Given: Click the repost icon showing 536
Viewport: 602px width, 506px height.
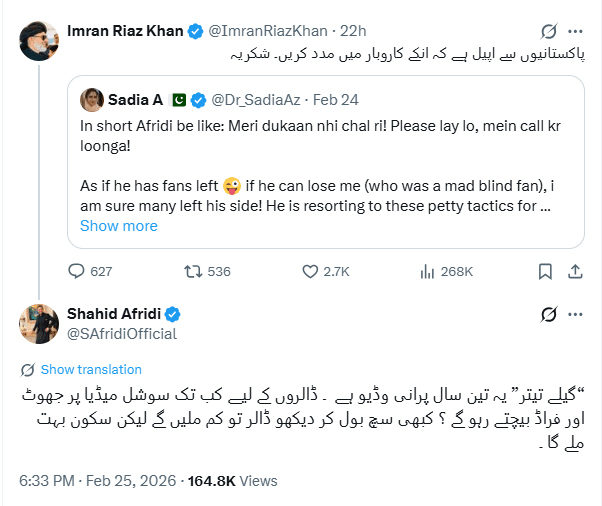Looking at the screenshot, I should 194,271.
